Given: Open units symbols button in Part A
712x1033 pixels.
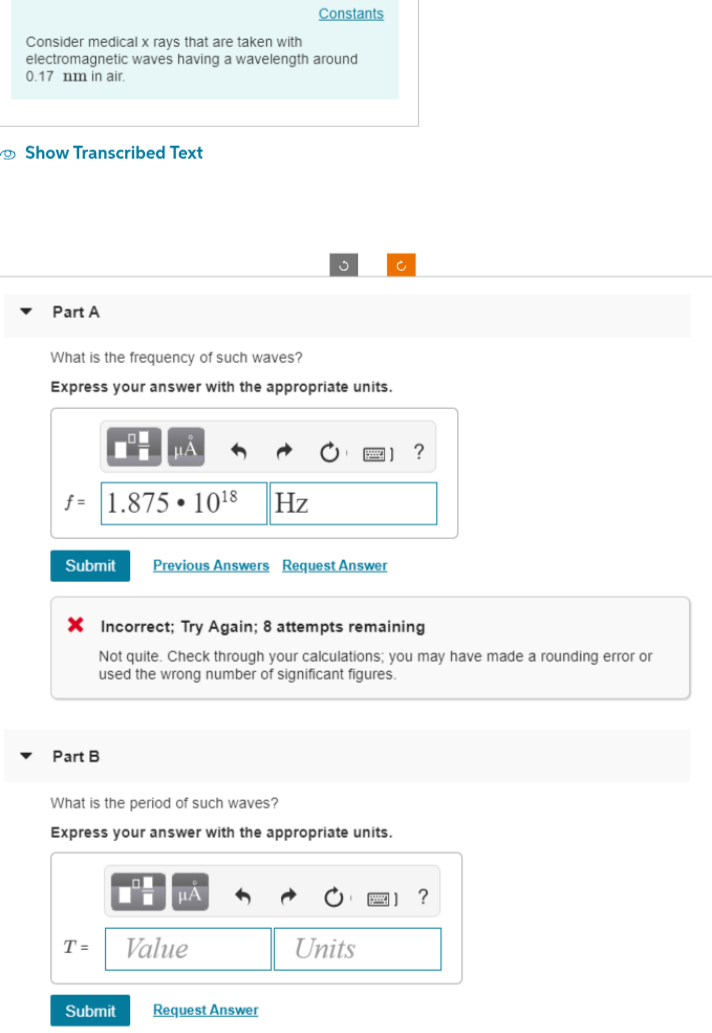Looking at the screenshot, I should click(x=187, y=448).
